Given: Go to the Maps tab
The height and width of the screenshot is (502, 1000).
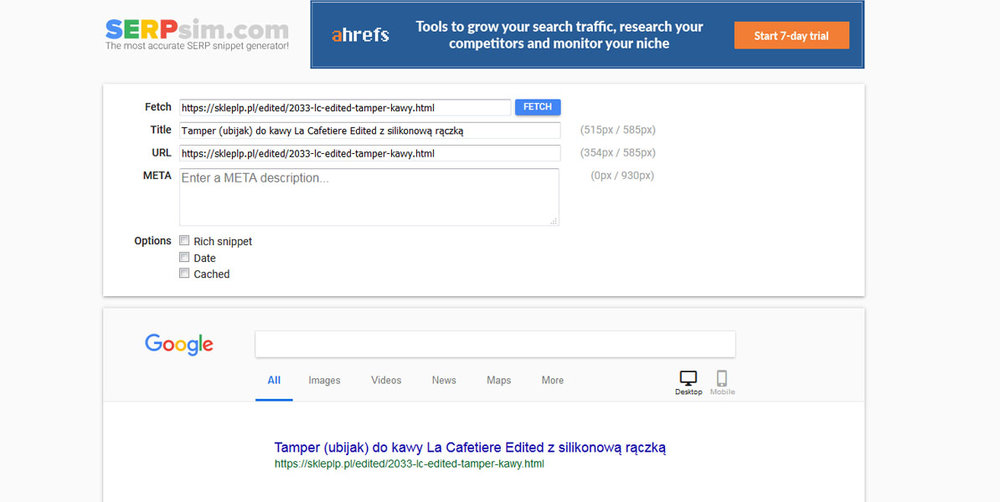Looking at the screenshot, I should point(499,380).
